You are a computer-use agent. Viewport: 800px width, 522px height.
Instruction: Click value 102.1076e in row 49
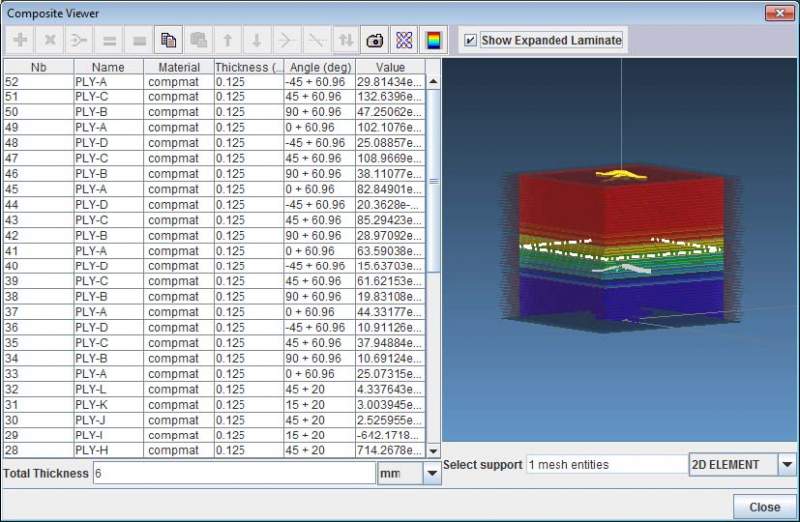click(x=389, y=128)
